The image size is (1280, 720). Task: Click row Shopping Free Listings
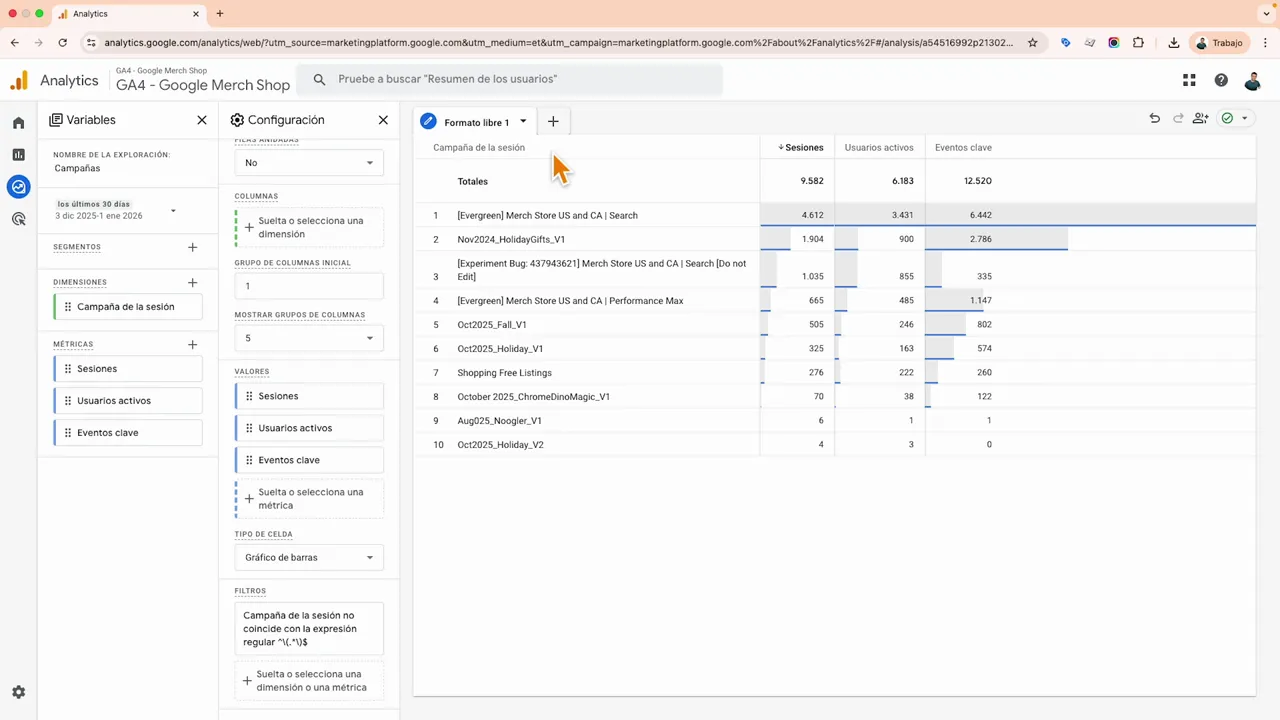point(835,373)
